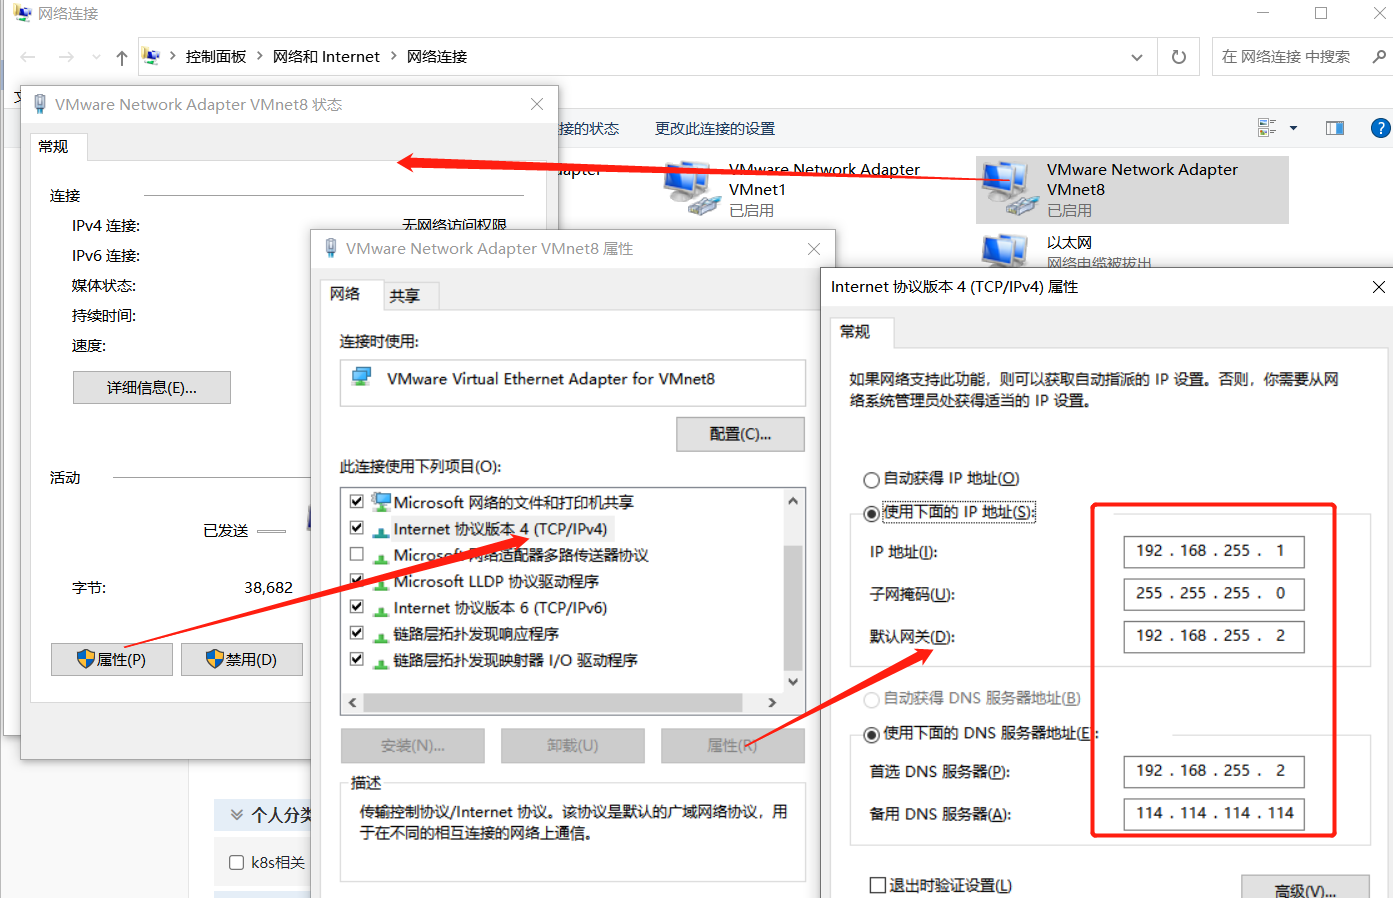Refresh the 网络连接 folder view

point(1179,57)
